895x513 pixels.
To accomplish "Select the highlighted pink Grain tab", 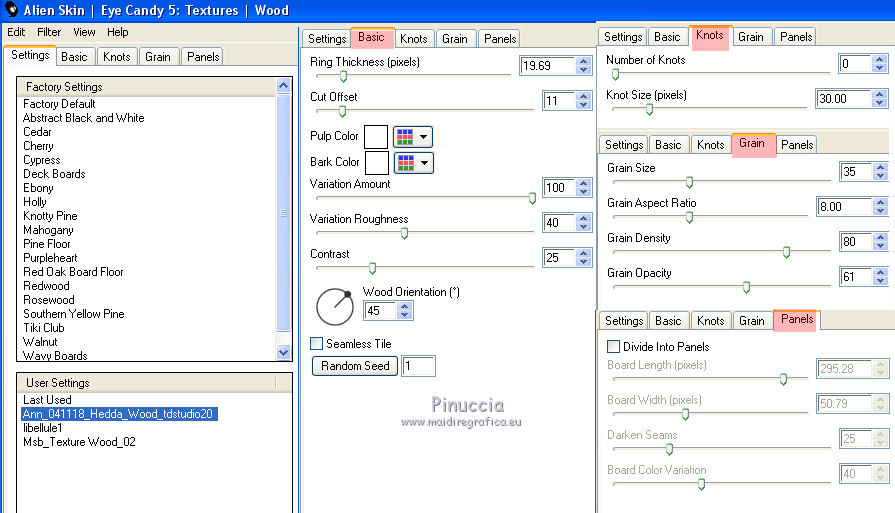I will 752,143.
